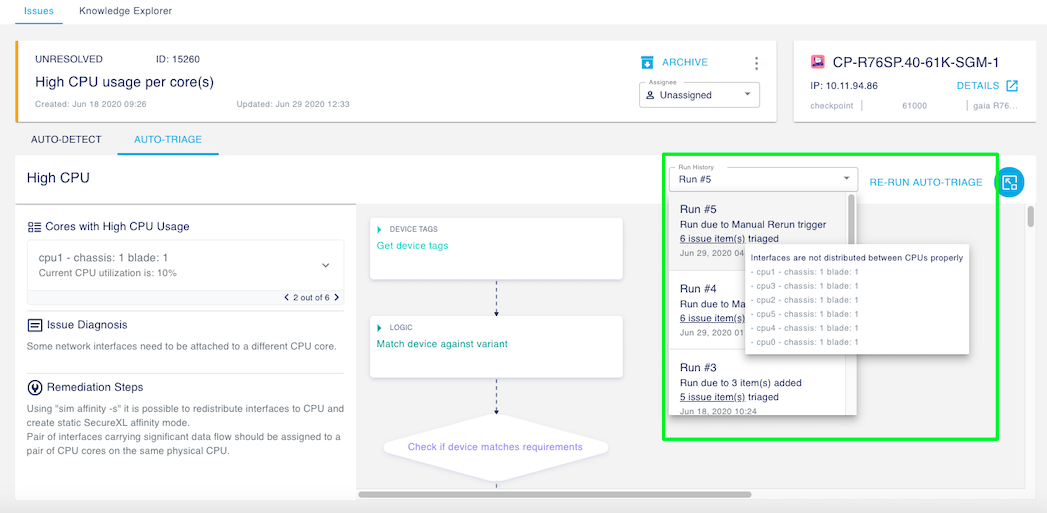Click the blue expand fullscreen button
Viewport: 1047px width, 513px height.
click(x=1009, y=182)
